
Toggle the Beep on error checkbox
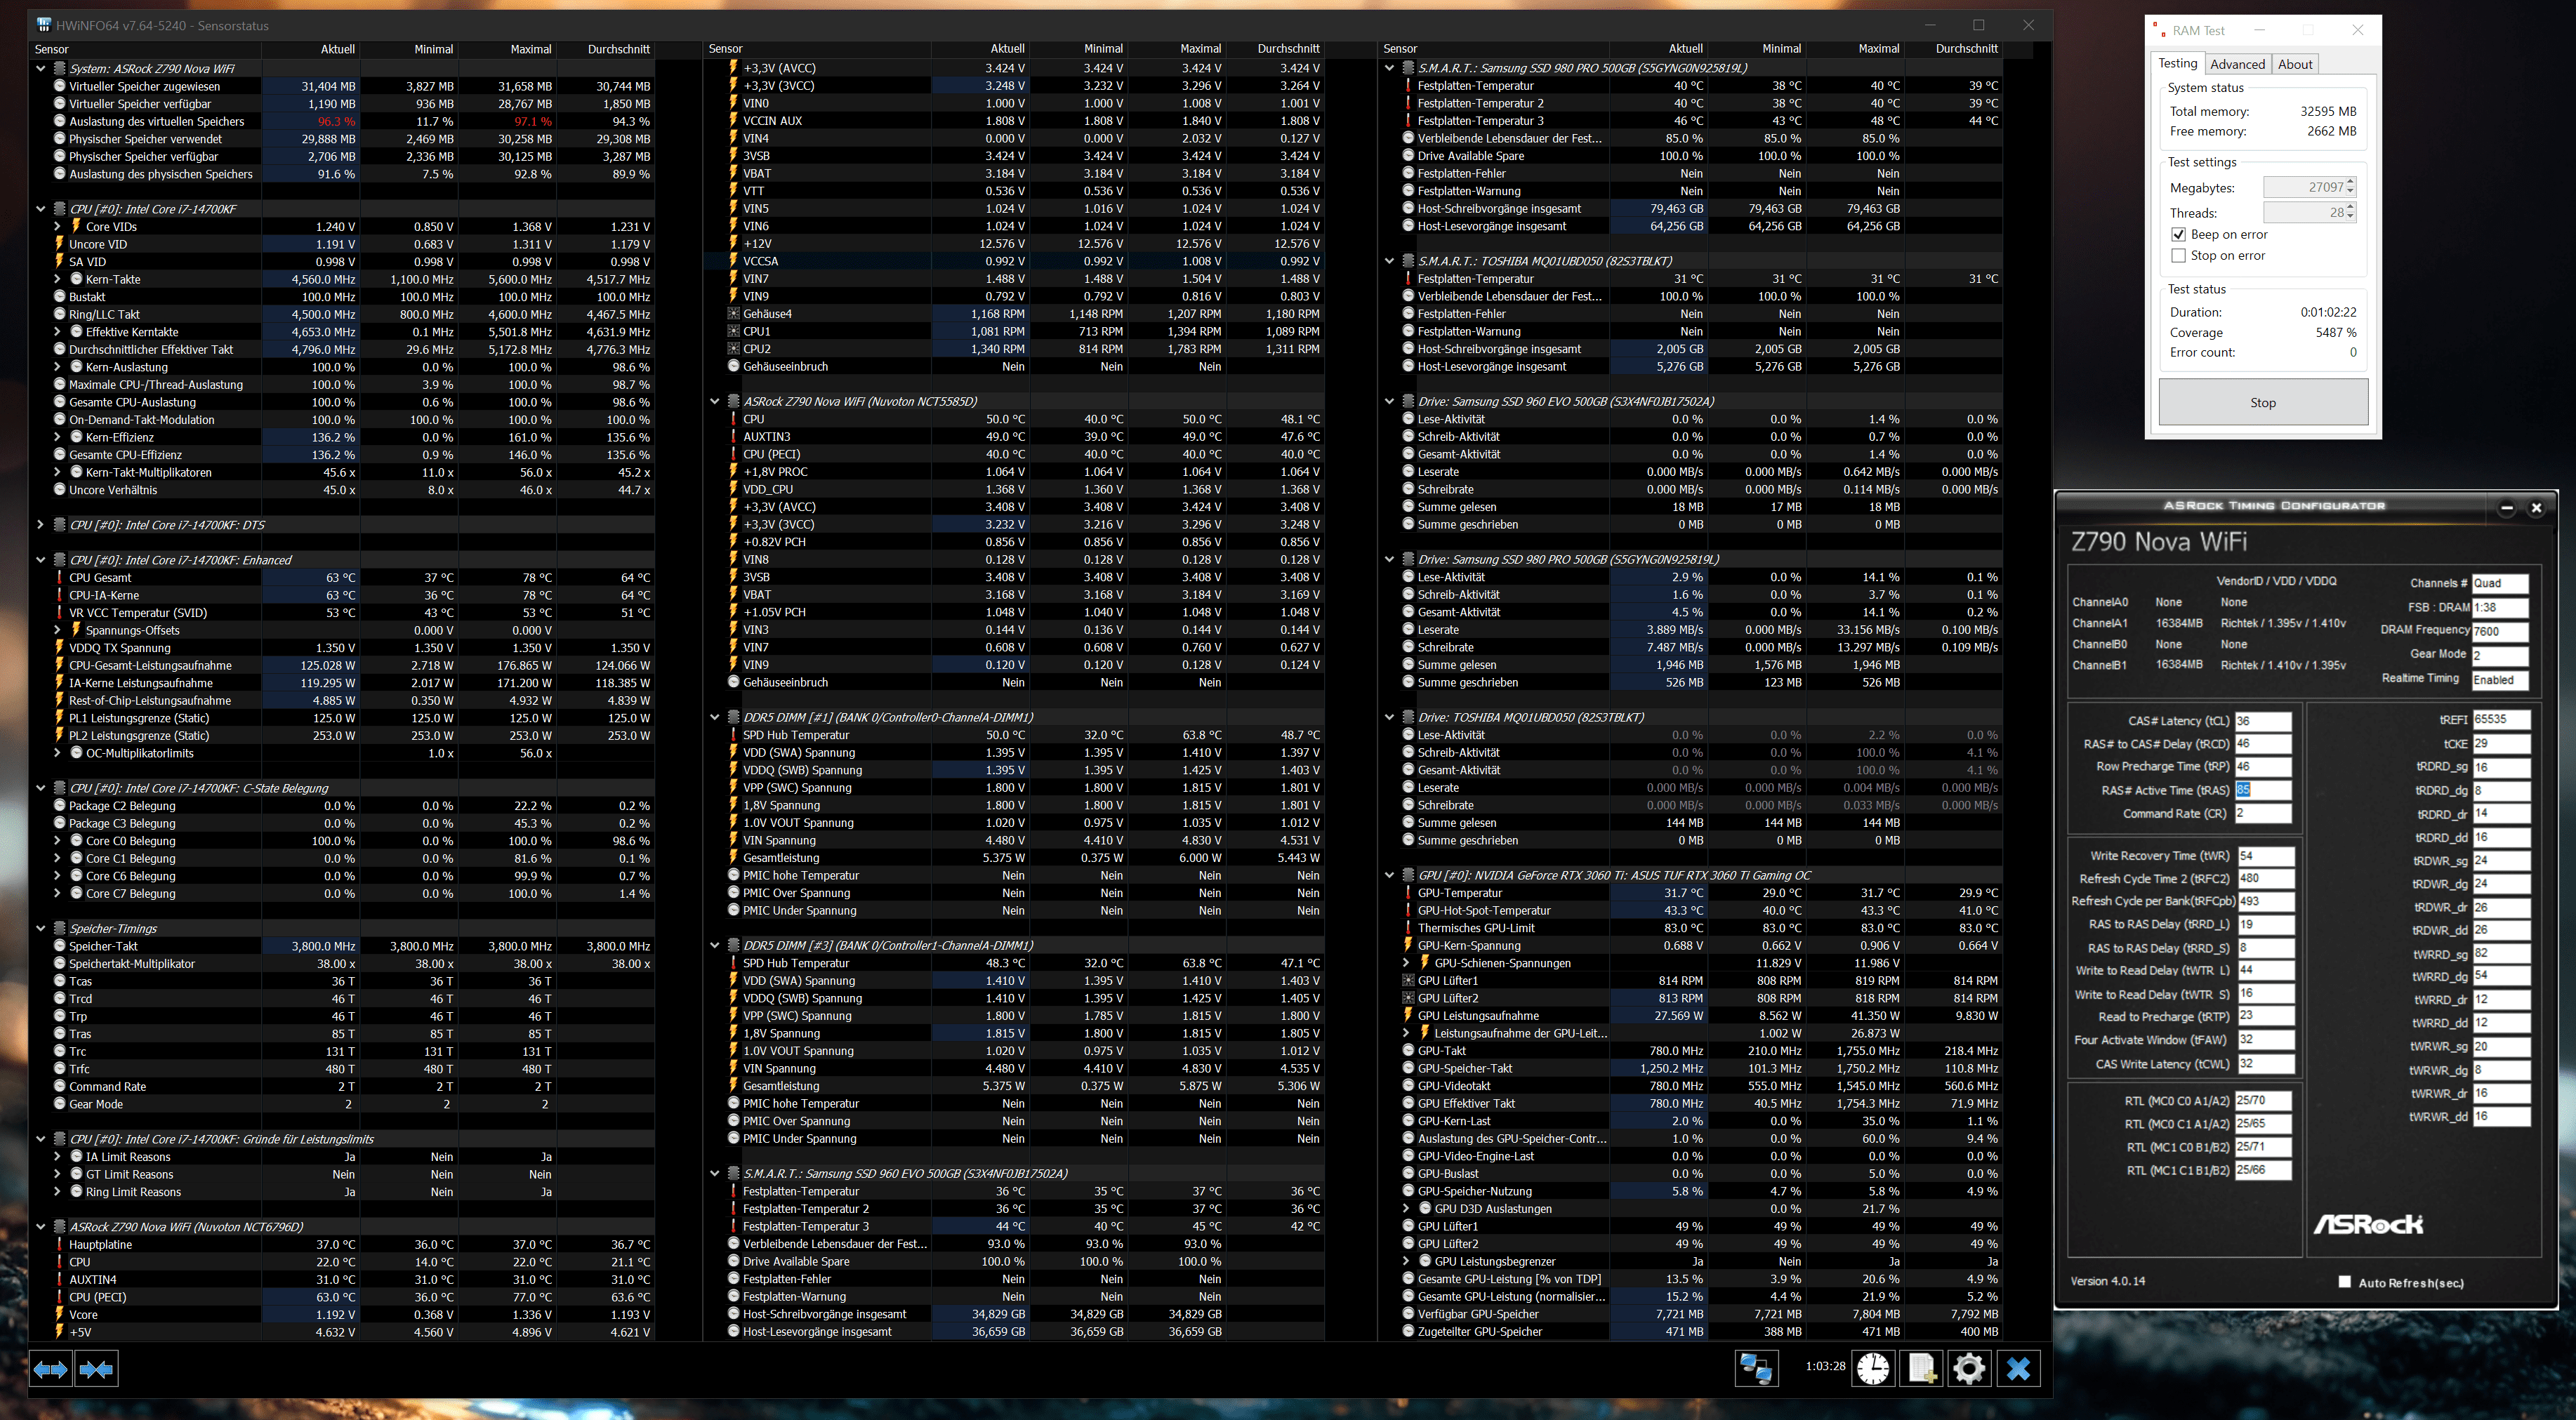(x=2178, y=235)
